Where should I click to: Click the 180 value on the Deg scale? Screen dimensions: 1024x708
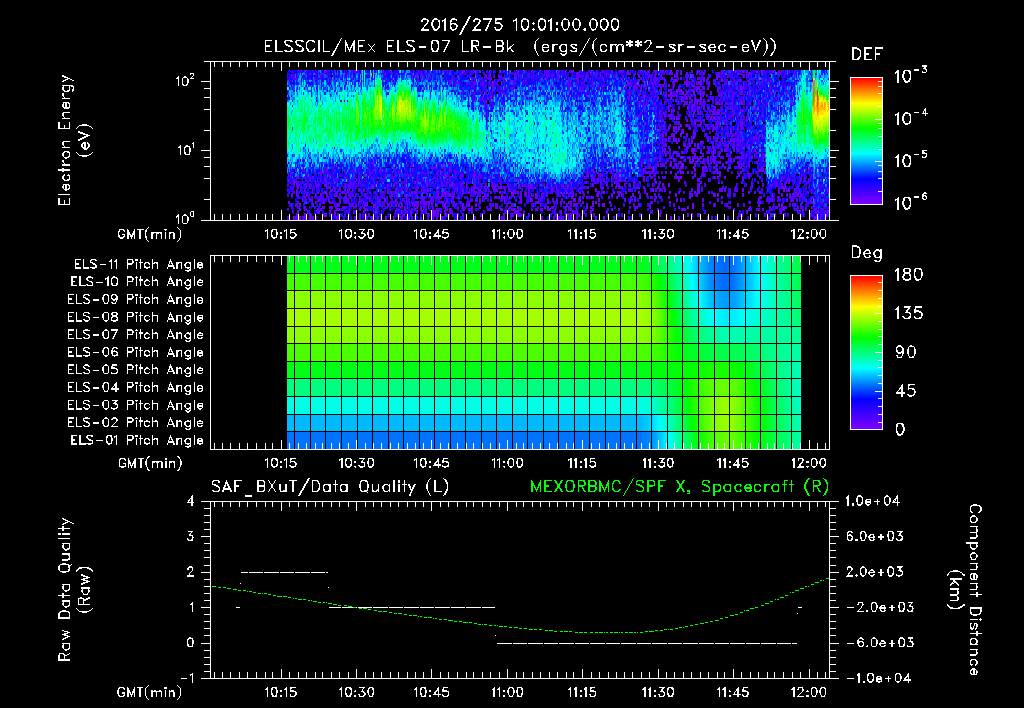point(908,275)
